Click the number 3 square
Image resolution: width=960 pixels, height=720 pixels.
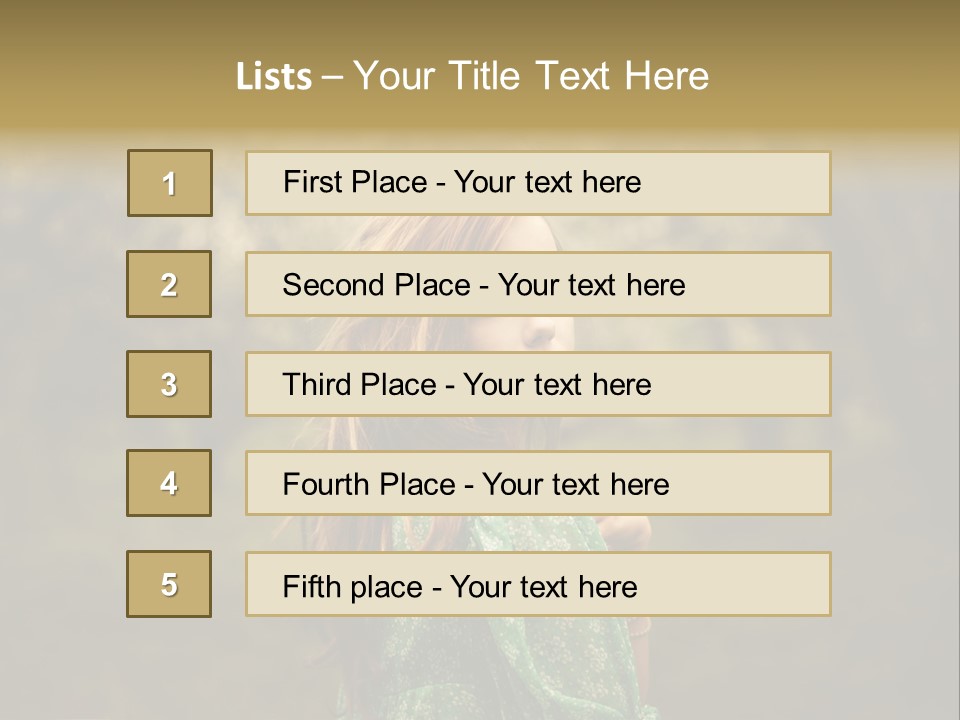point(169,384)
